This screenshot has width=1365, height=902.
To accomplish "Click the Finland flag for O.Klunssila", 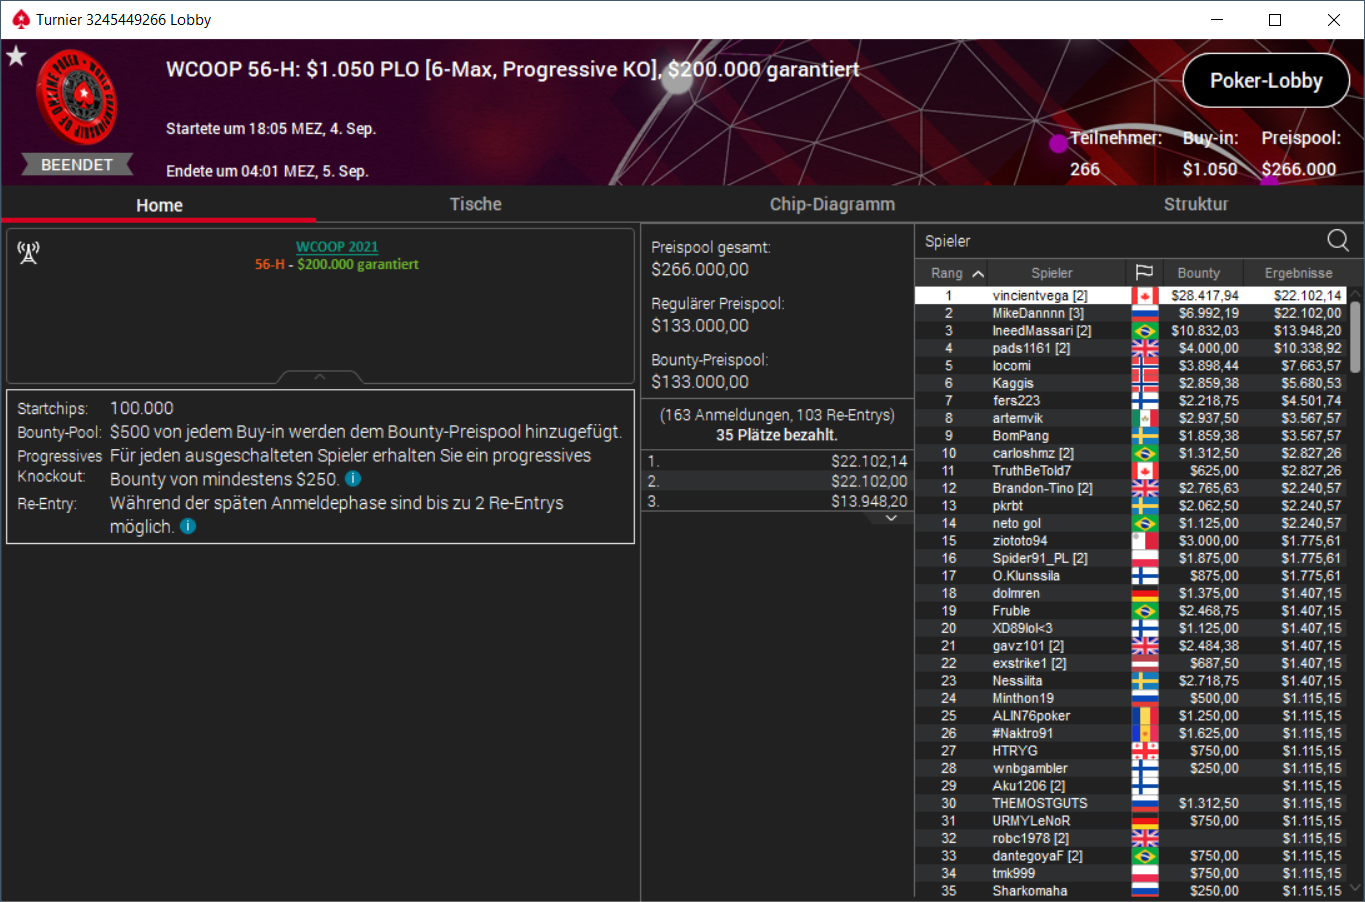I will tap(1145, 576).
